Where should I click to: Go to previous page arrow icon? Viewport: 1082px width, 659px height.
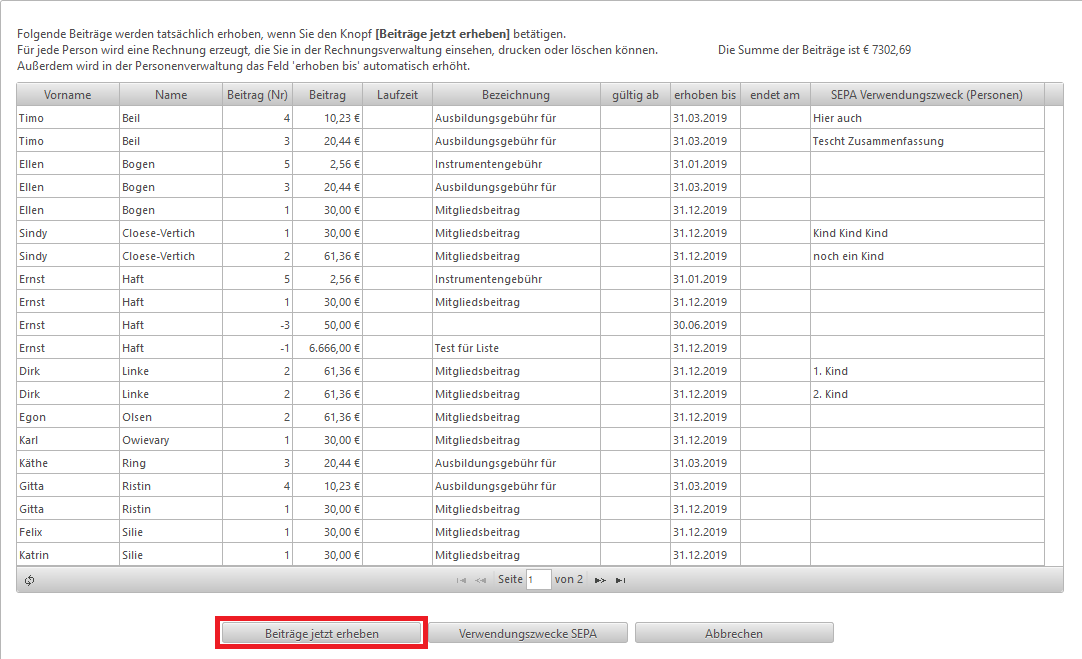pos(480,580)
